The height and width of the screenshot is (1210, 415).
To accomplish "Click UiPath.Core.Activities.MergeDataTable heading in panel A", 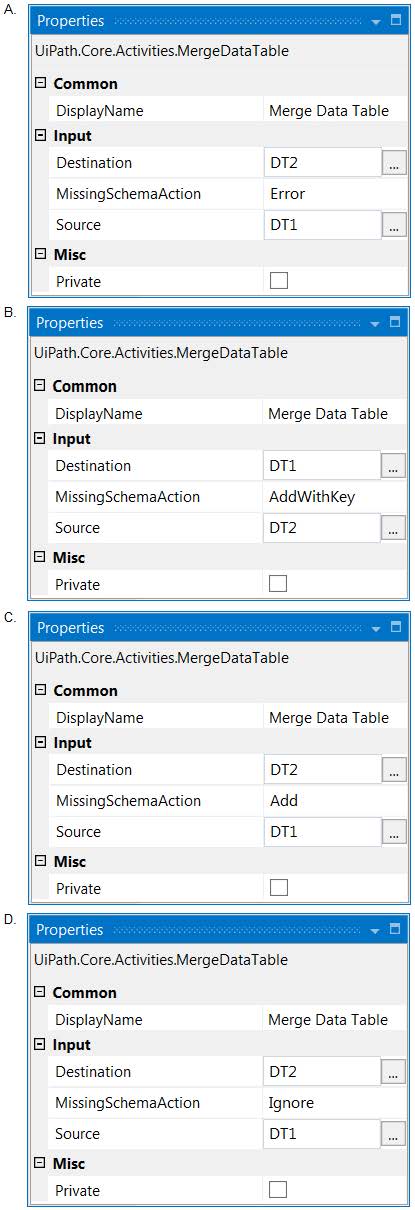I will click(162, 51).
